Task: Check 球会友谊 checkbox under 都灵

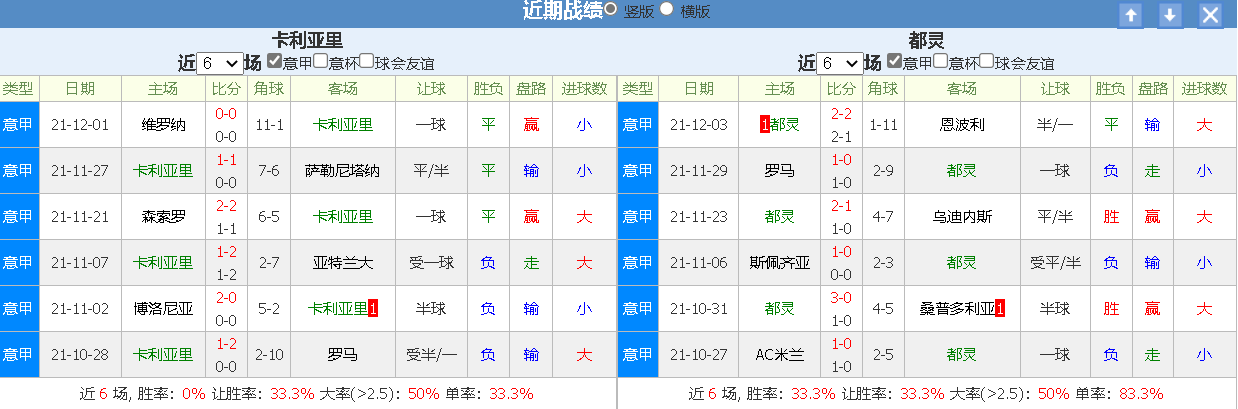Action: 986,61
